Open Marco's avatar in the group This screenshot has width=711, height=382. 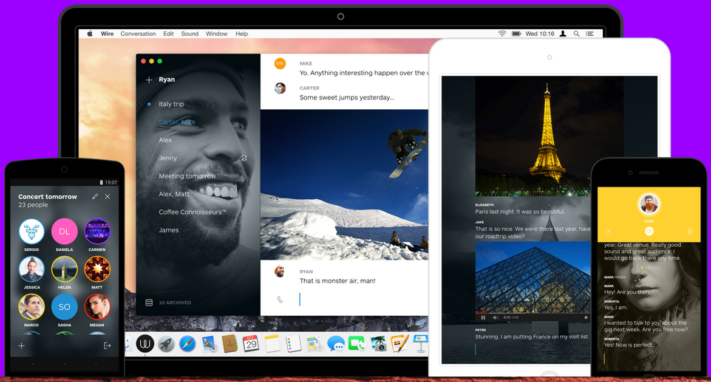pyautogui.click(x=31, y=307)
